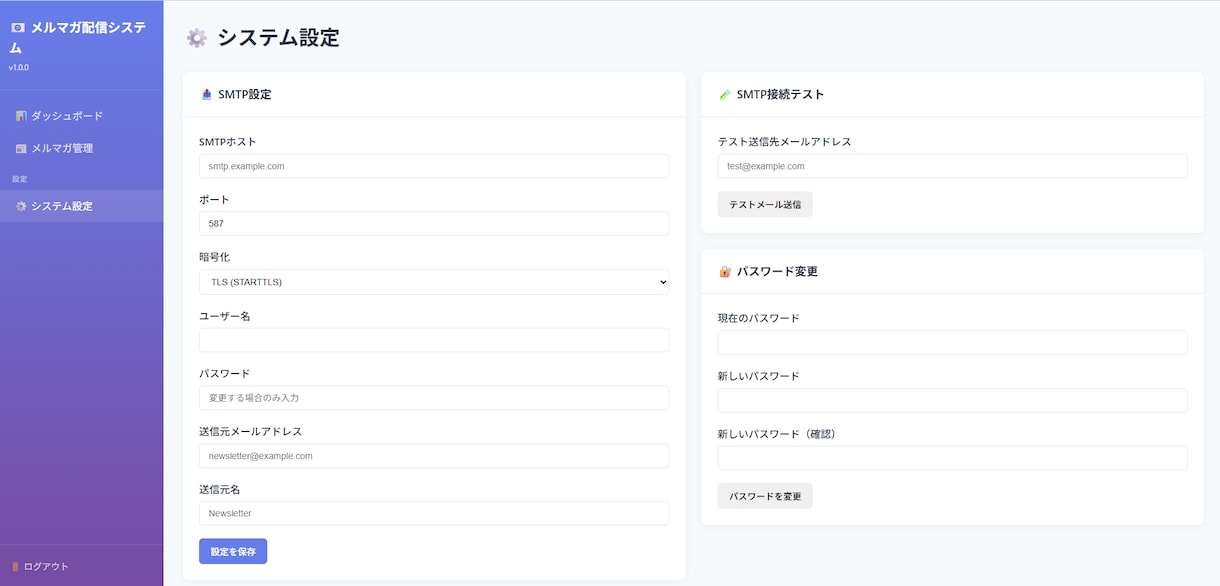The height and width of the screenshot is (586, 1220).
Task: Go to メルマガ管理 in the sidebar
Action: click(x=81, y=148)
